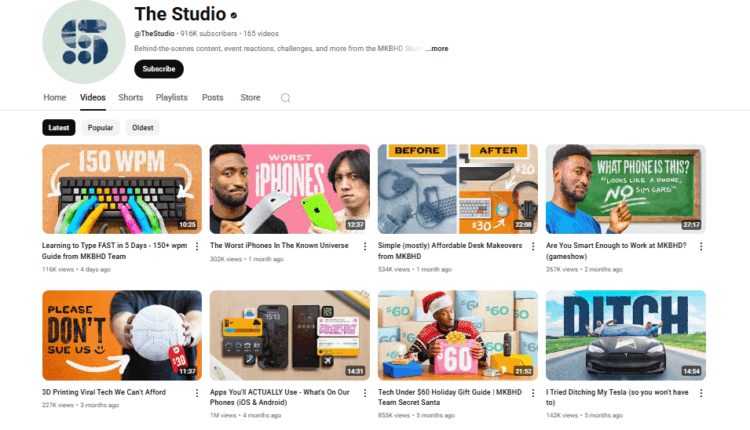This screenshot has height=430, width=750.
Task: Open the Playlists tab
Action: [172, 98]
